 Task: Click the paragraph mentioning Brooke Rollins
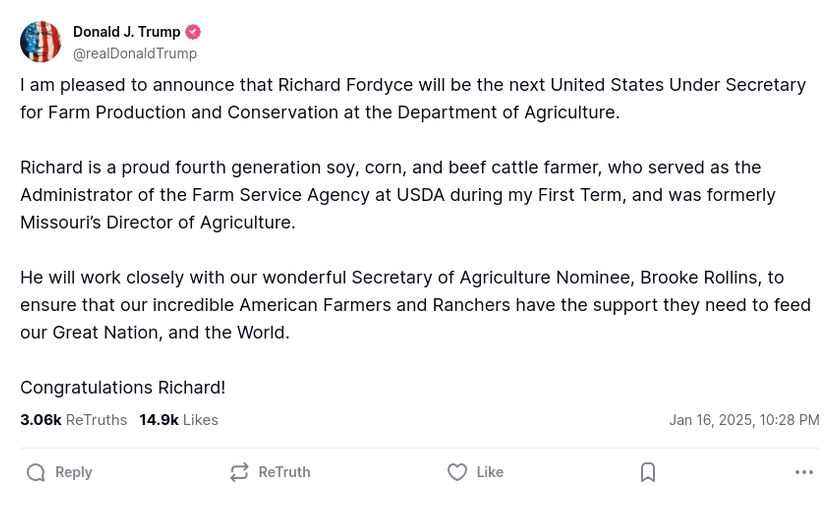[414, 304]
